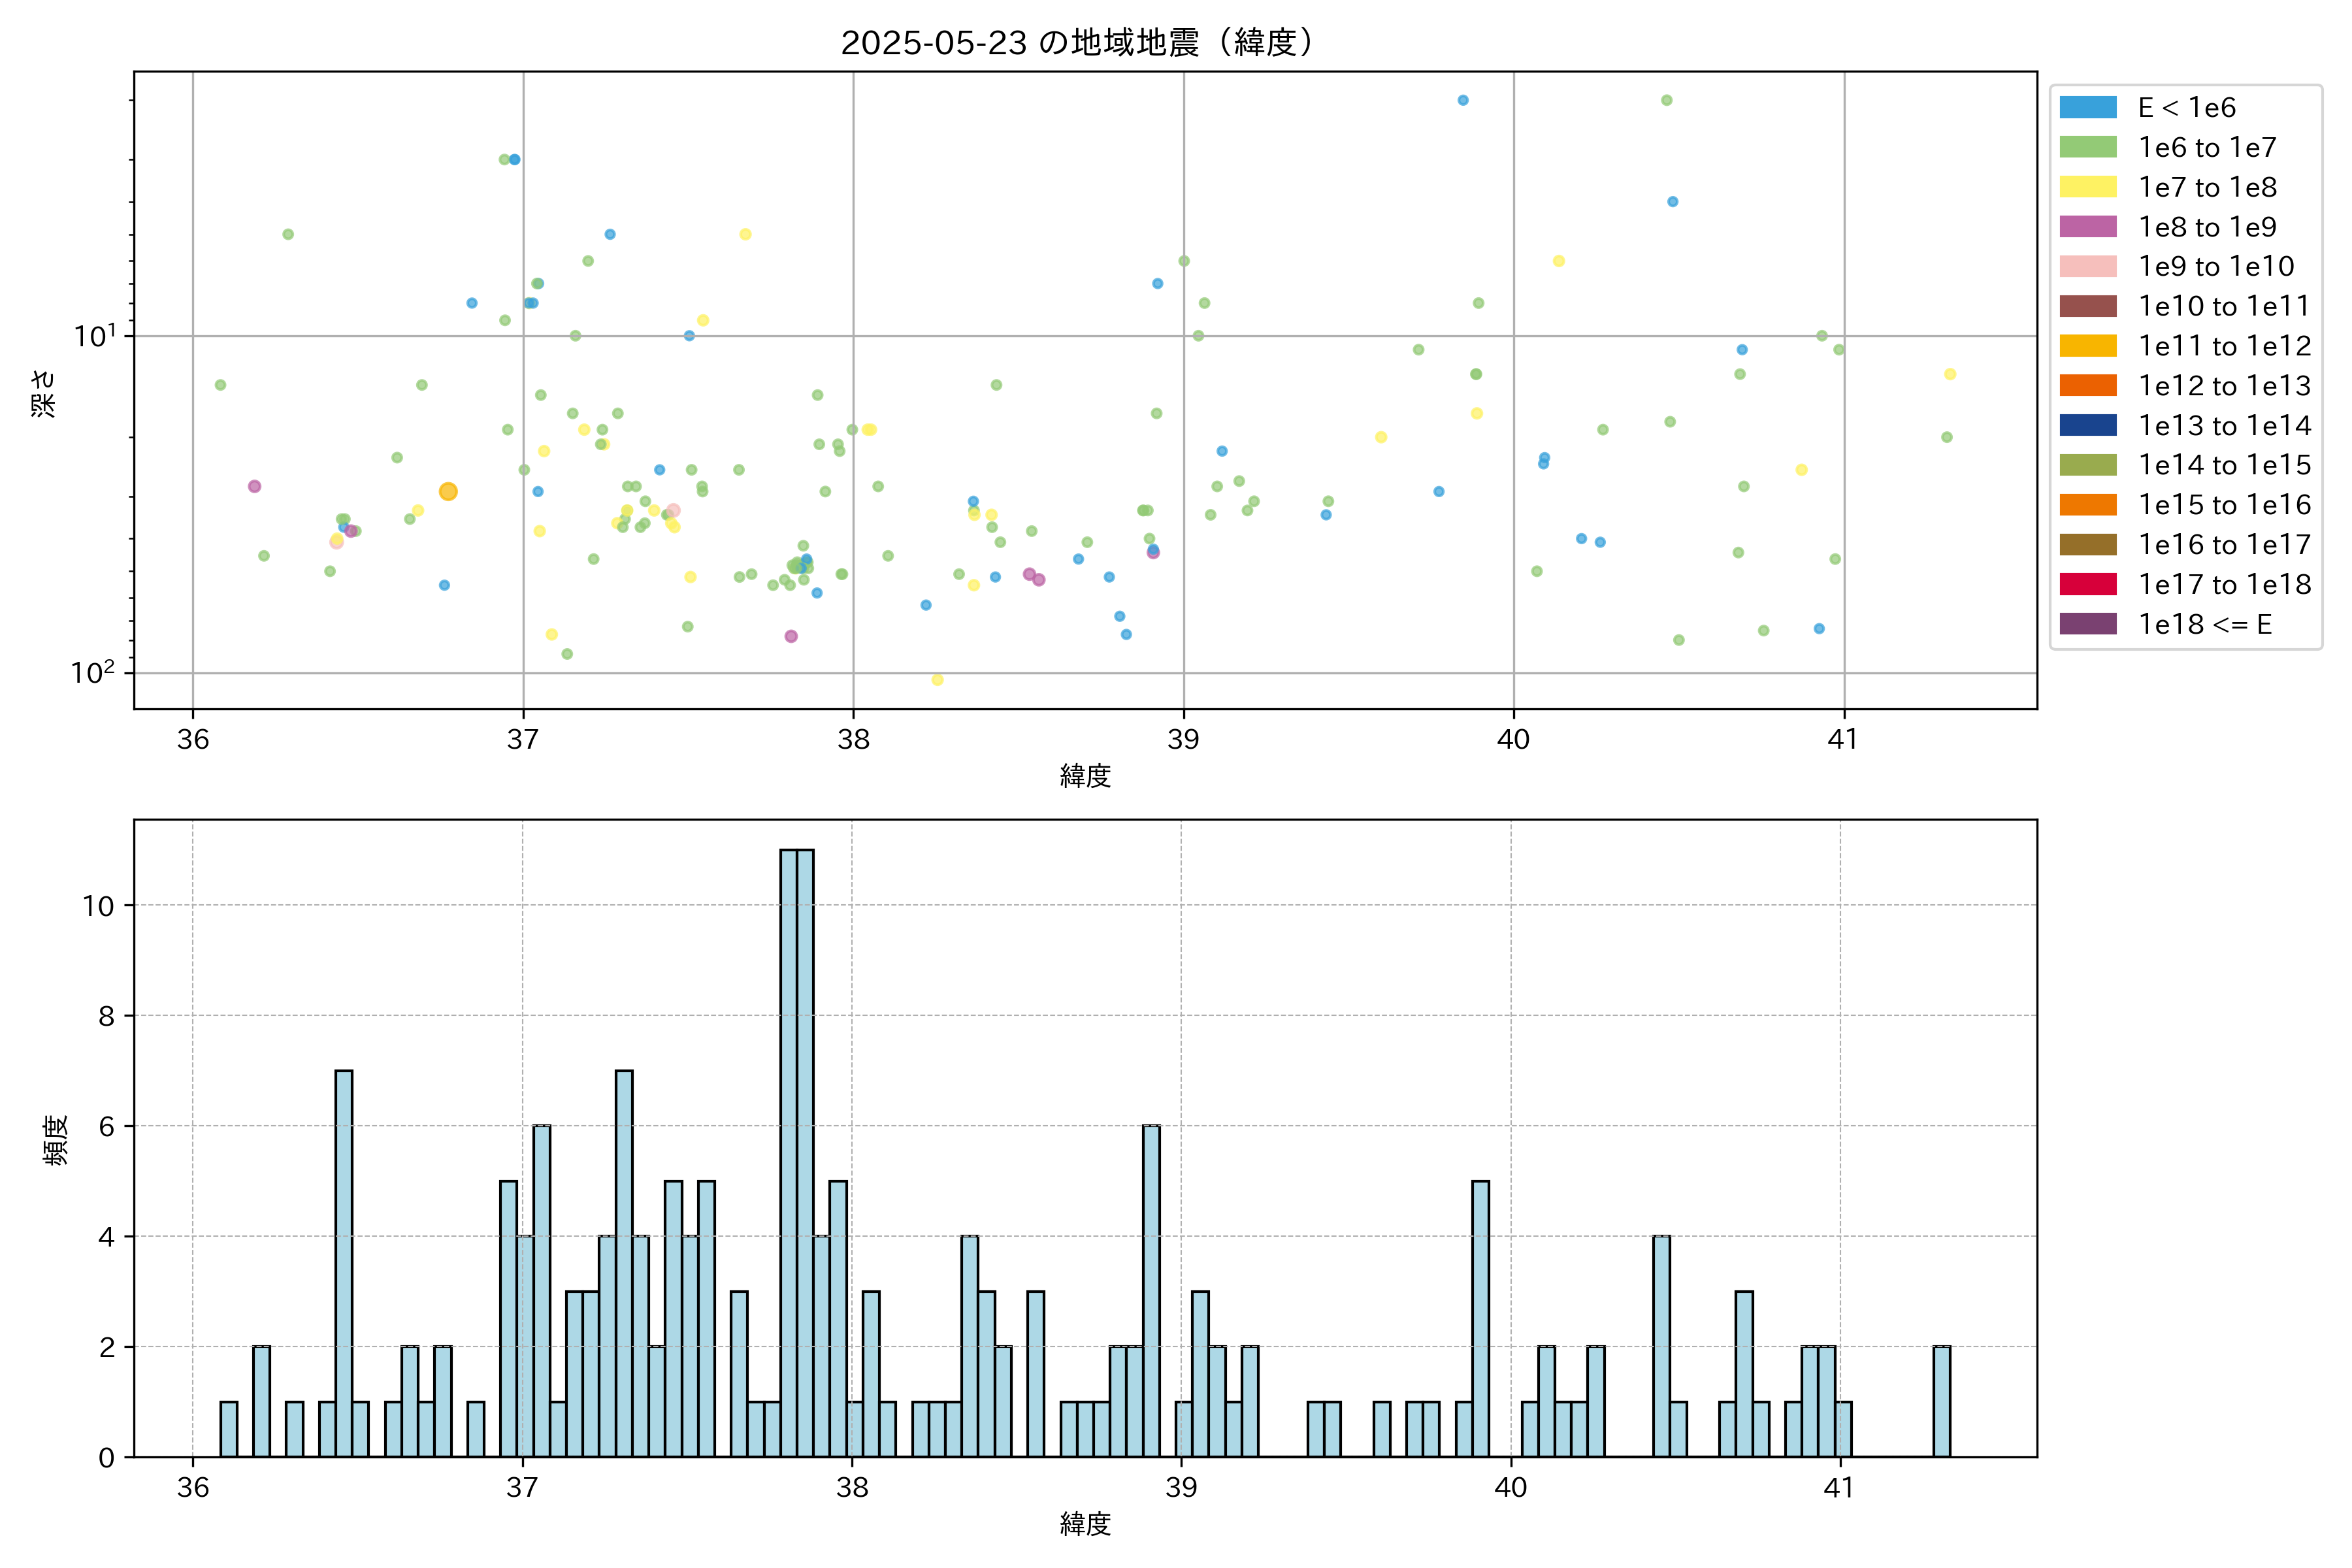Viewport: 2352px width, 1568px height.
Task: Click the 1e15 to 1e16 legend label
Action: [x=2224, y=505]
